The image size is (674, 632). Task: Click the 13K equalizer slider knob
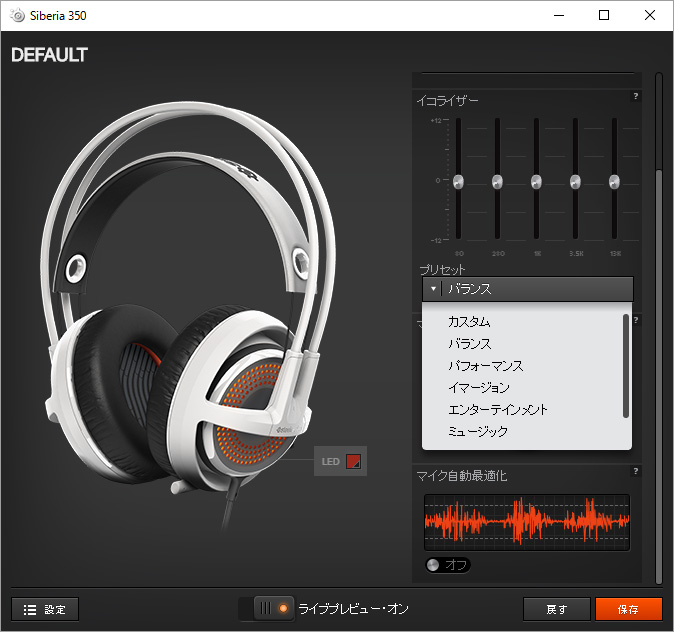coord(614,182)
